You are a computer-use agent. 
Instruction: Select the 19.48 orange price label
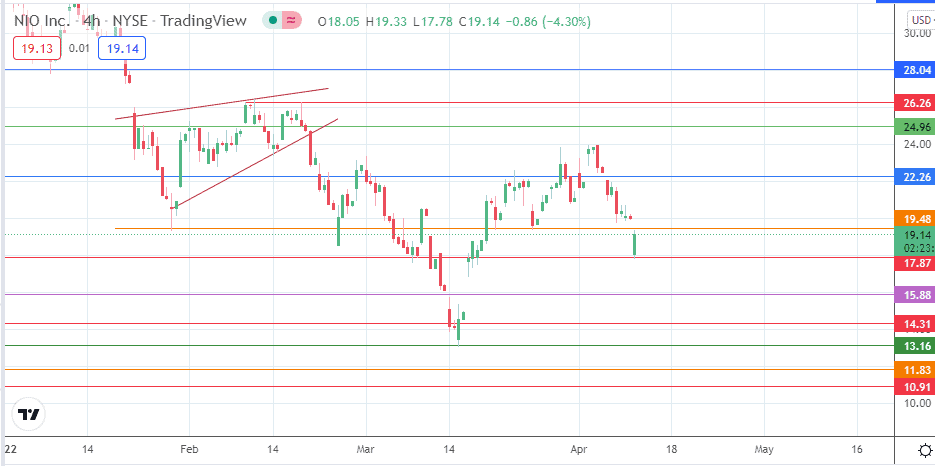[x=916, y=220]
